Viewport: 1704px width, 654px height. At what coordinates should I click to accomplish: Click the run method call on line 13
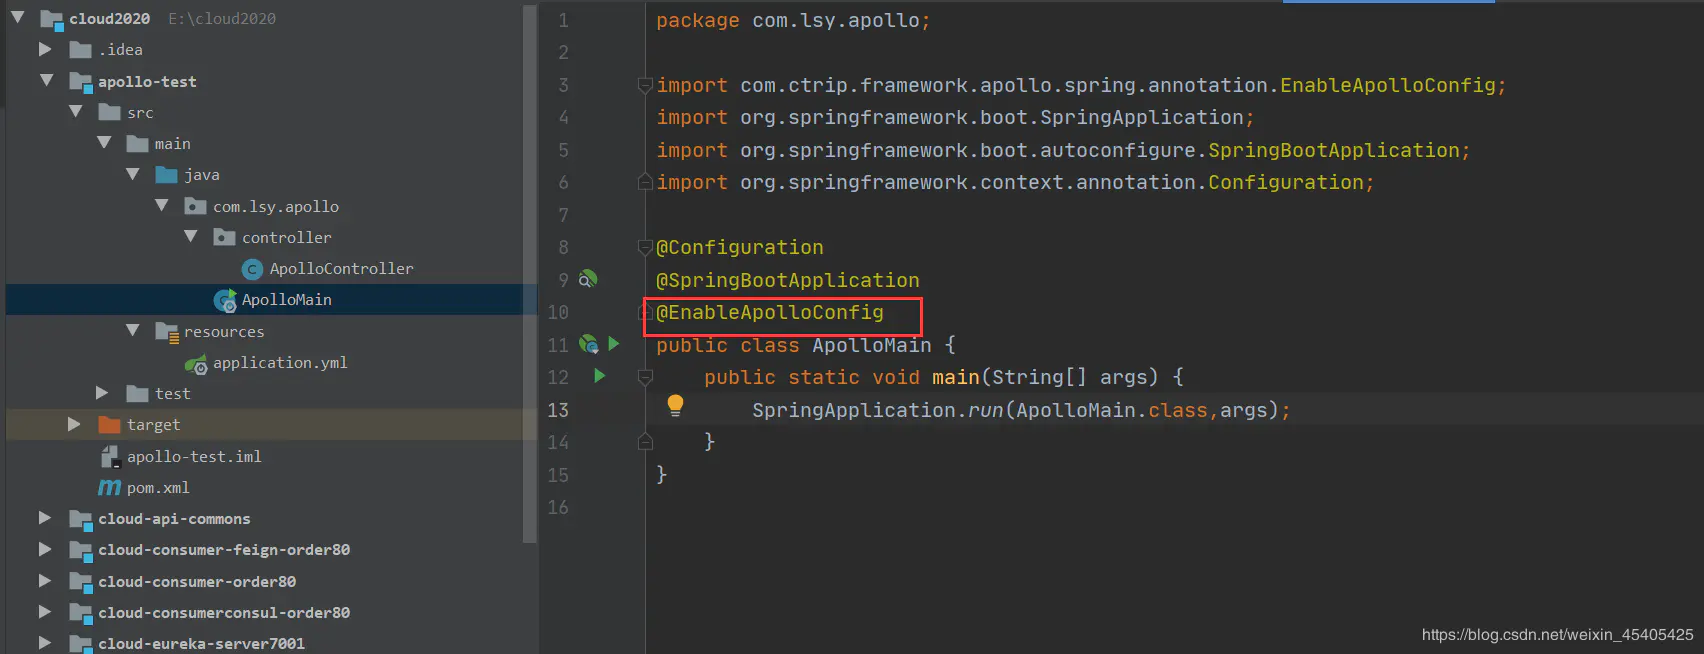[985, 410]
